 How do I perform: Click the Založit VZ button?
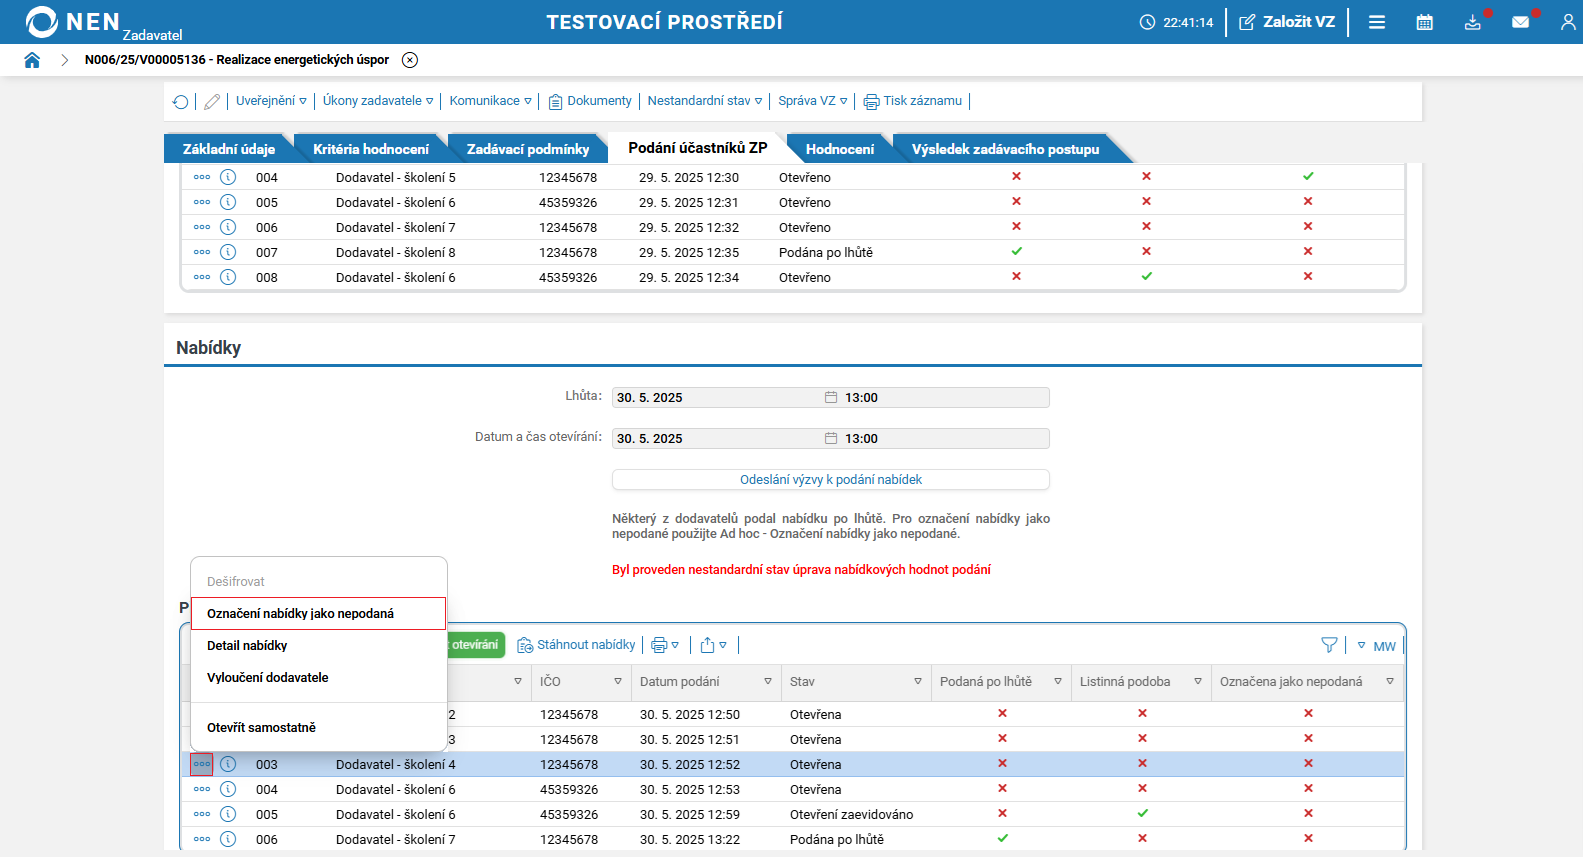(1287, 22)
